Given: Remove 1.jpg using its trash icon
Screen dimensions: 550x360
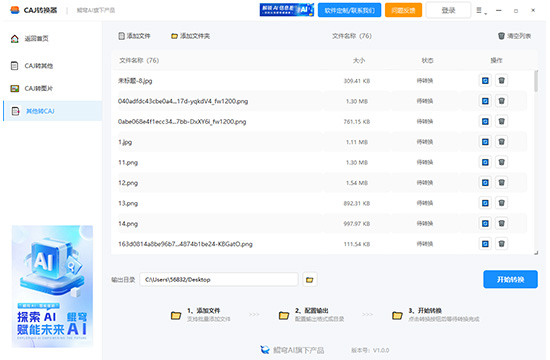Looking at the screenshot, I should [502, 142].
